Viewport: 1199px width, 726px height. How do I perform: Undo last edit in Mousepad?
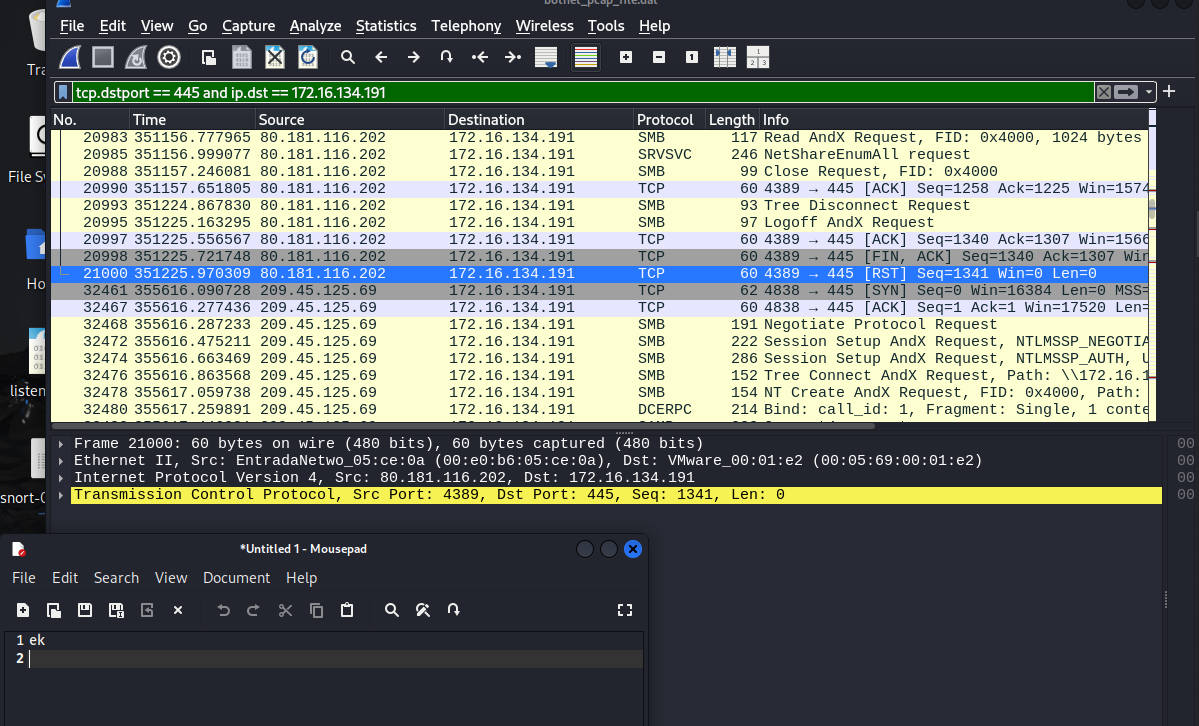pos(223,610)
